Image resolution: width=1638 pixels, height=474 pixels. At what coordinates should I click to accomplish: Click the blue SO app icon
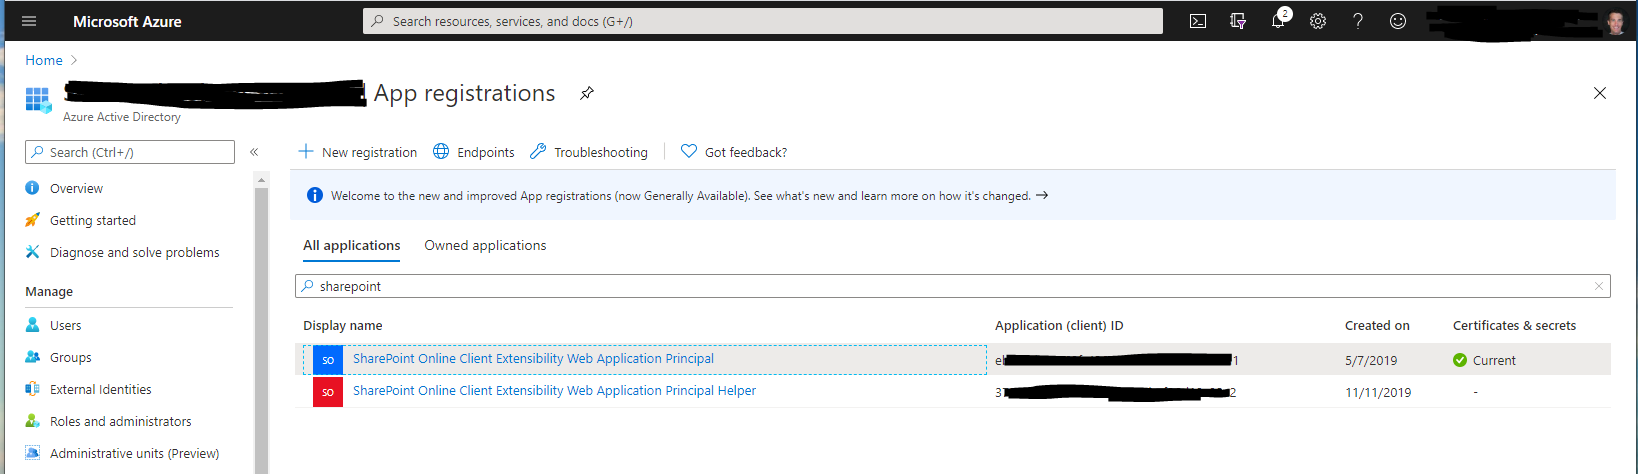(x=328, y=360)
